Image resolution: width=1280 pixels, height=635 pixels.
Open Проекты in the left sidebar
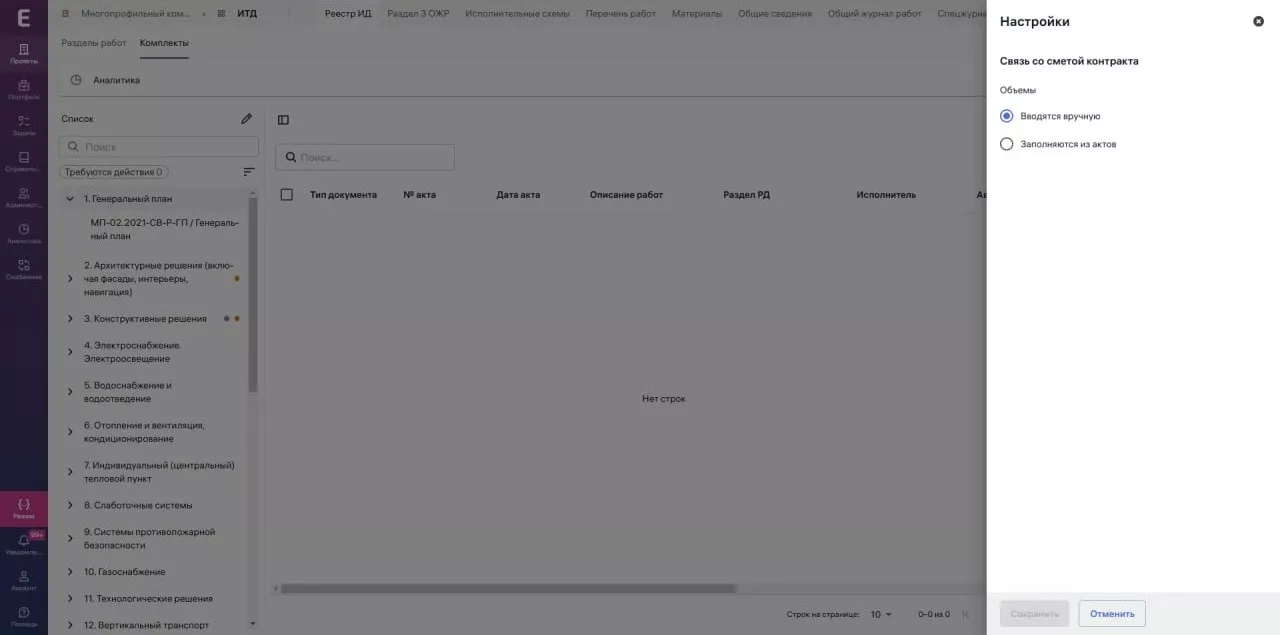[x=24, y=53]
